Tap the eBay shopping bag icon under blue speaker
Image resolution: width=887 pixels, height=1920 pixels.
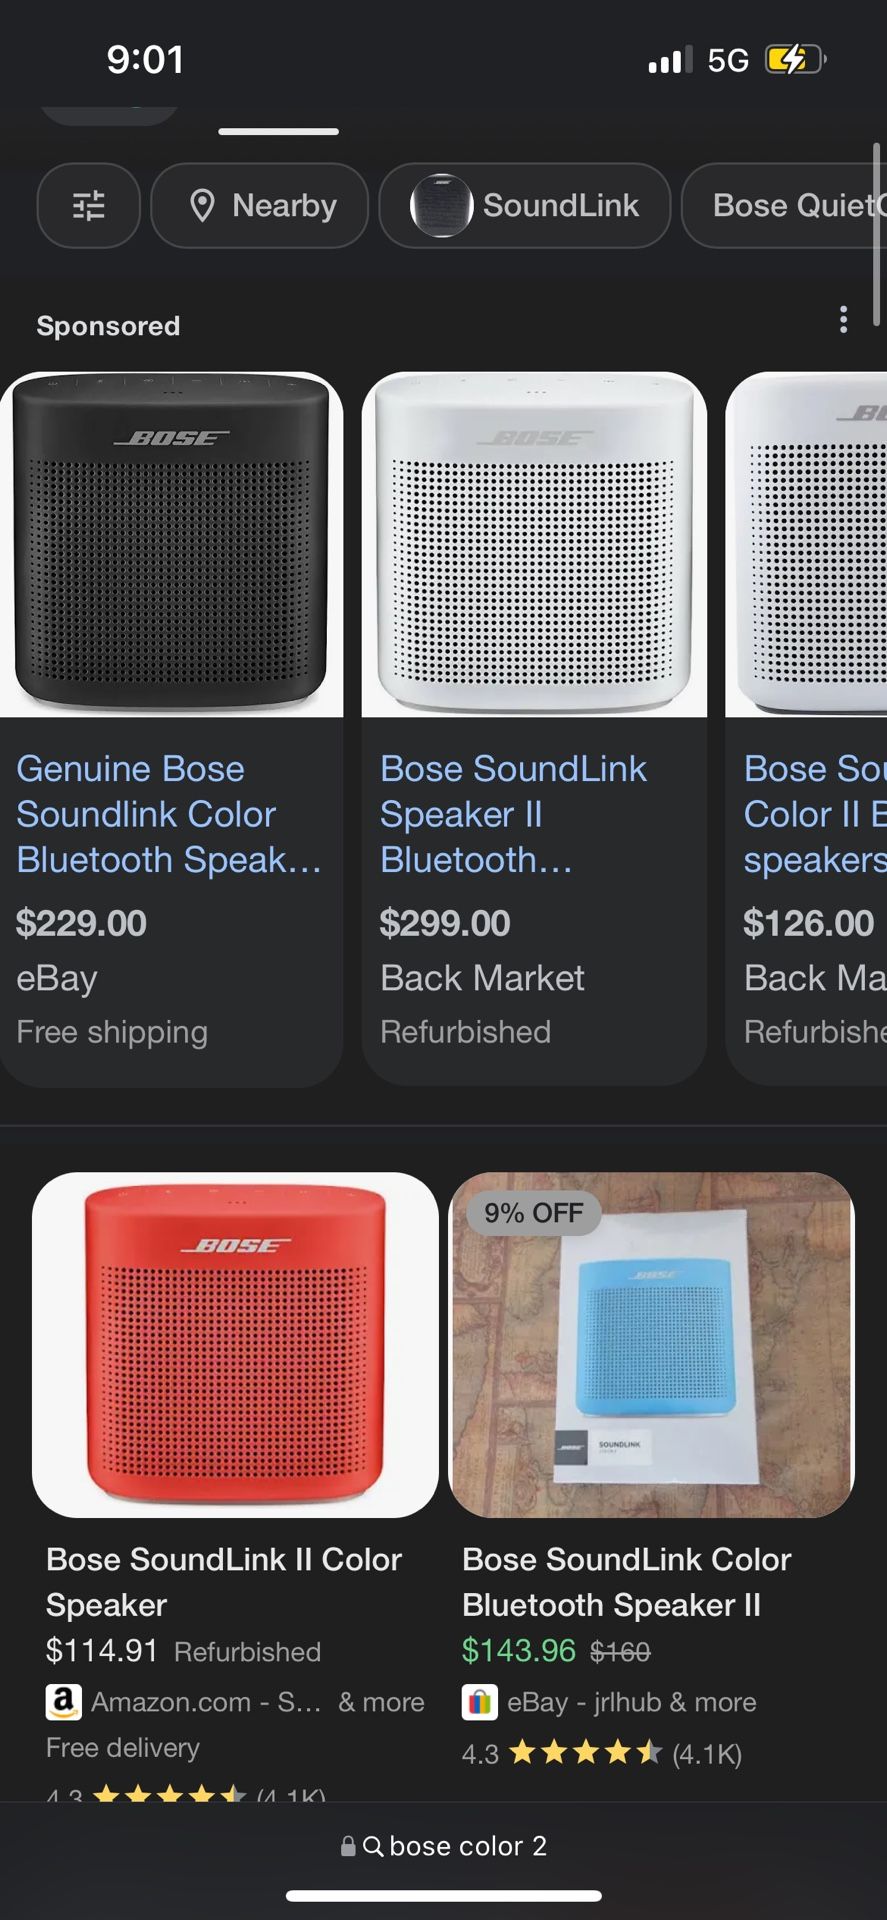tap(479, 1702)
